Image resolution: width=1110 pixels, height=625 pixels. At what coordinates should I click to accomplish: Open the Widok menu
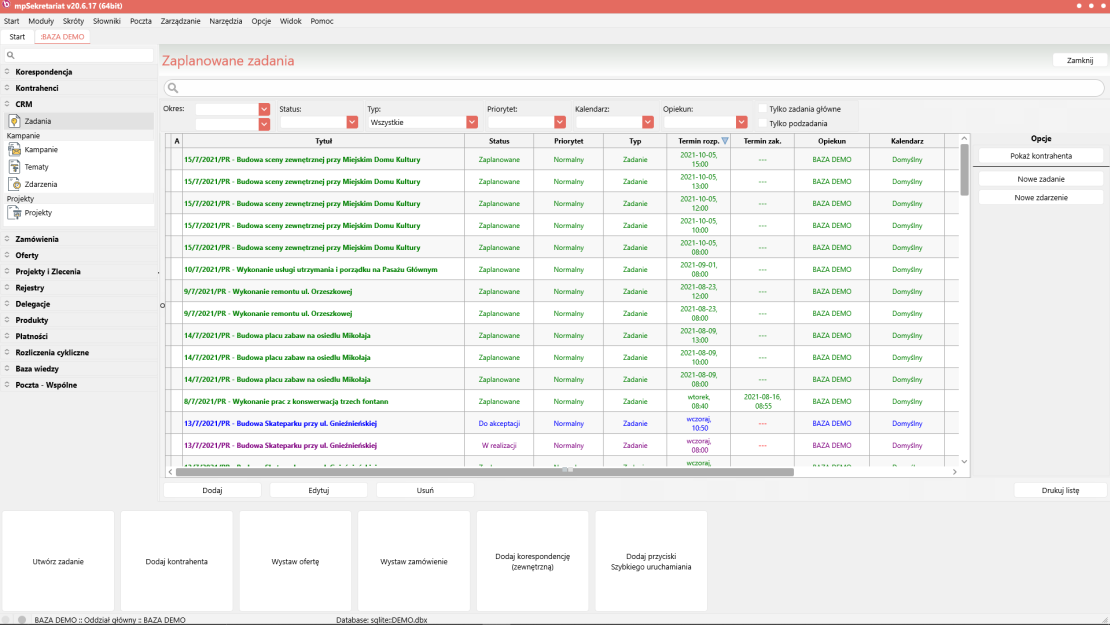point(291,21)
